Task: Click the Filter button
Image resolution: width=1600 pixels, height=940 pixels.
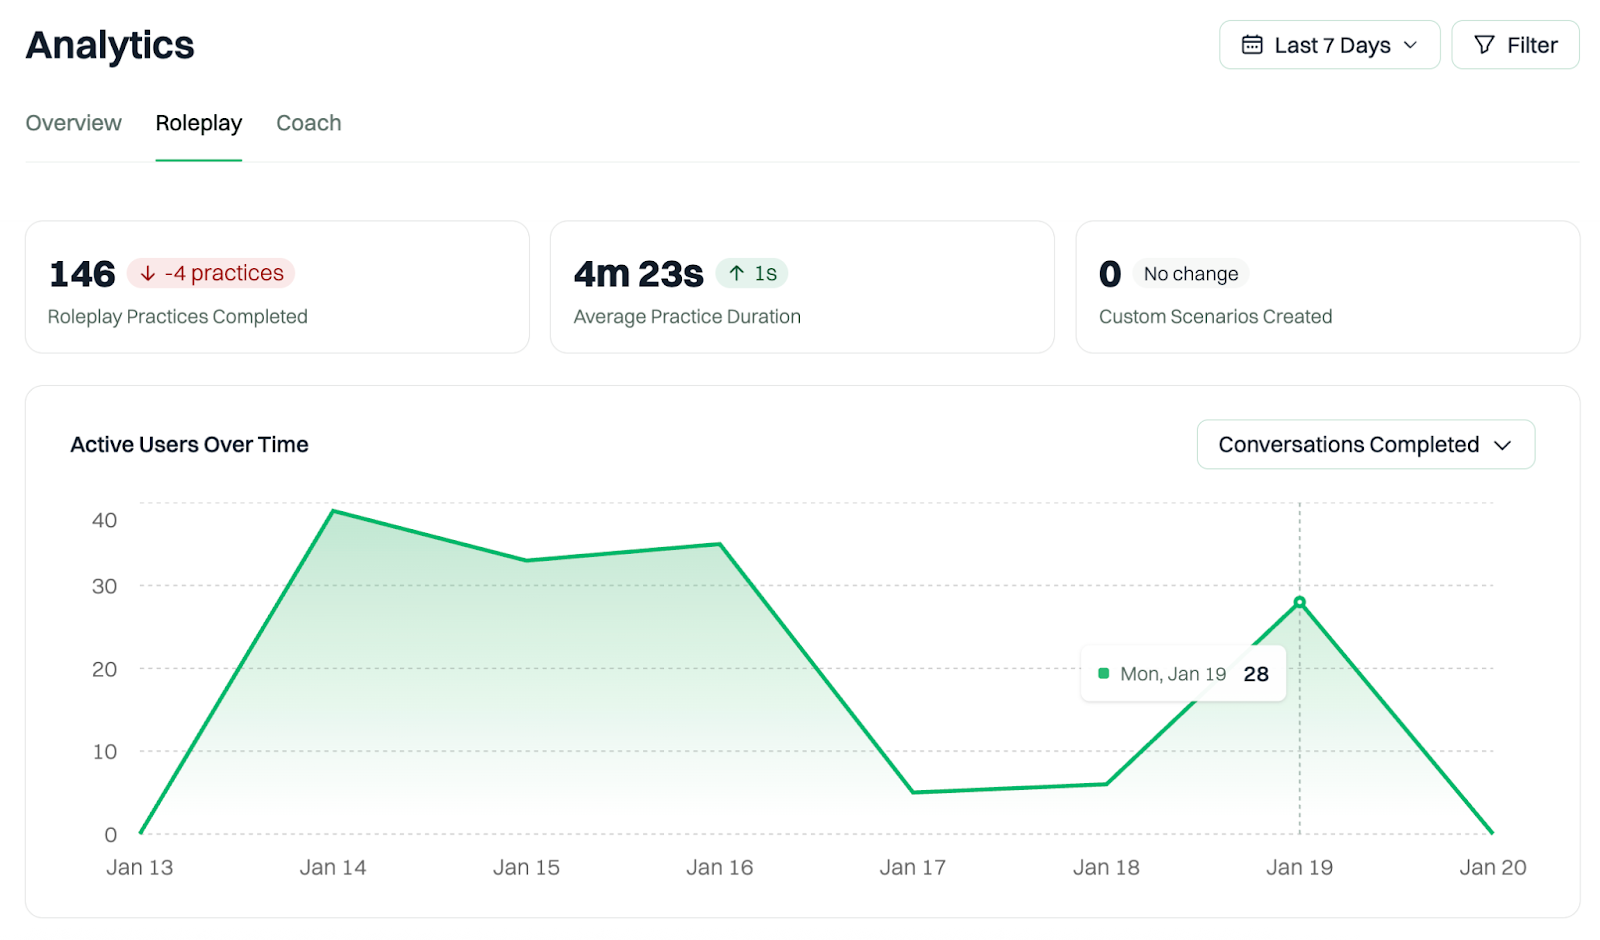Action: pyautogui.click(x=1515, y=45)
